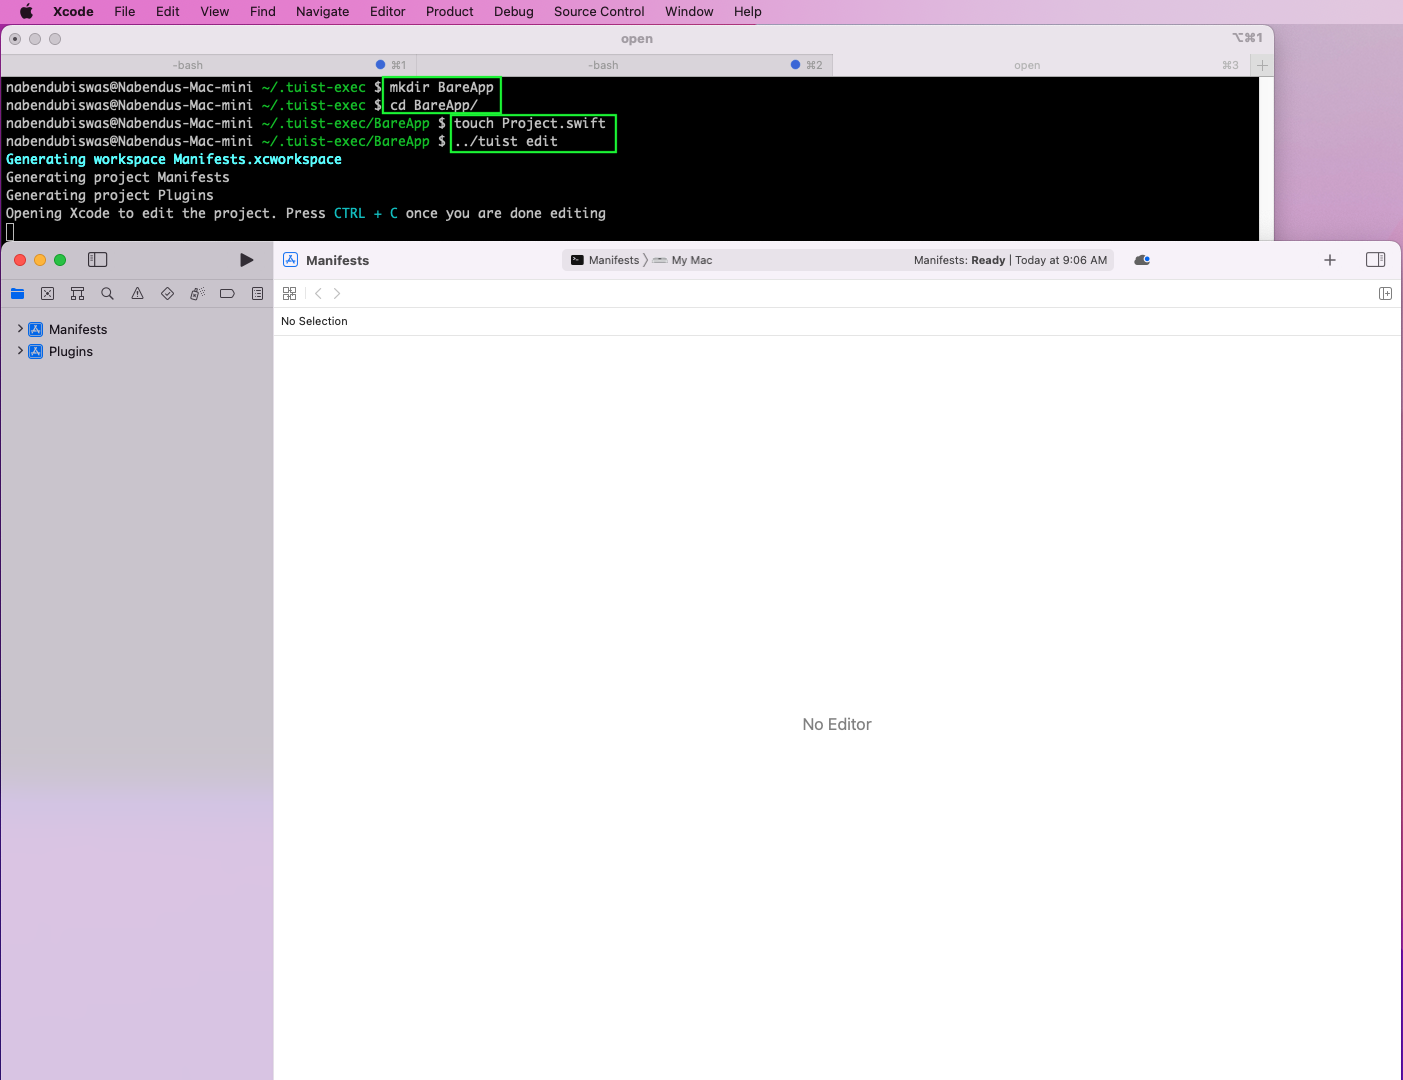Add a new terminal tab
1403x1080 pixels.
pos(1262,65)
